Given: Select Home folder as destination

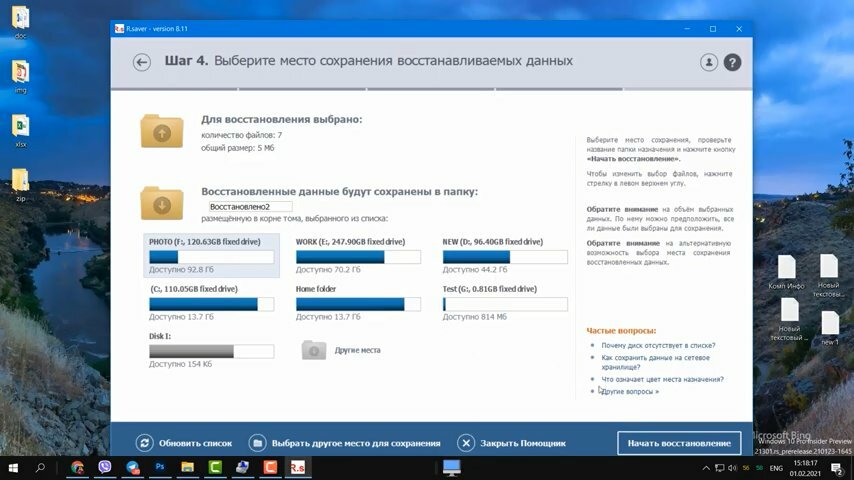Looking at the screenshot, I should (x=358, y=303).
